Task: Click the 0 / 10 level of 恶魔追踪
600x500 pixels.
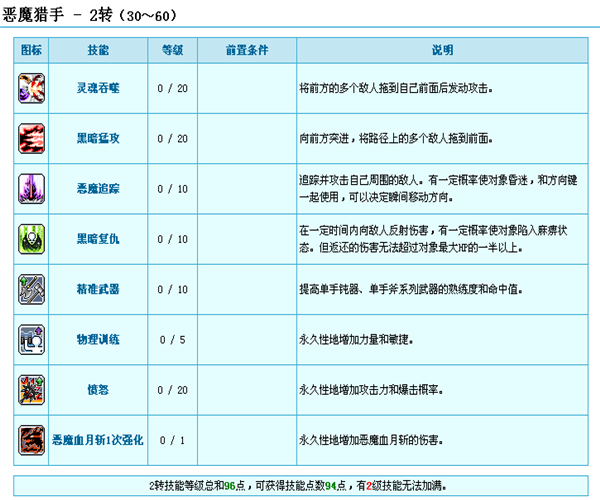Action: pyautogui.click(x=173, y=189)
